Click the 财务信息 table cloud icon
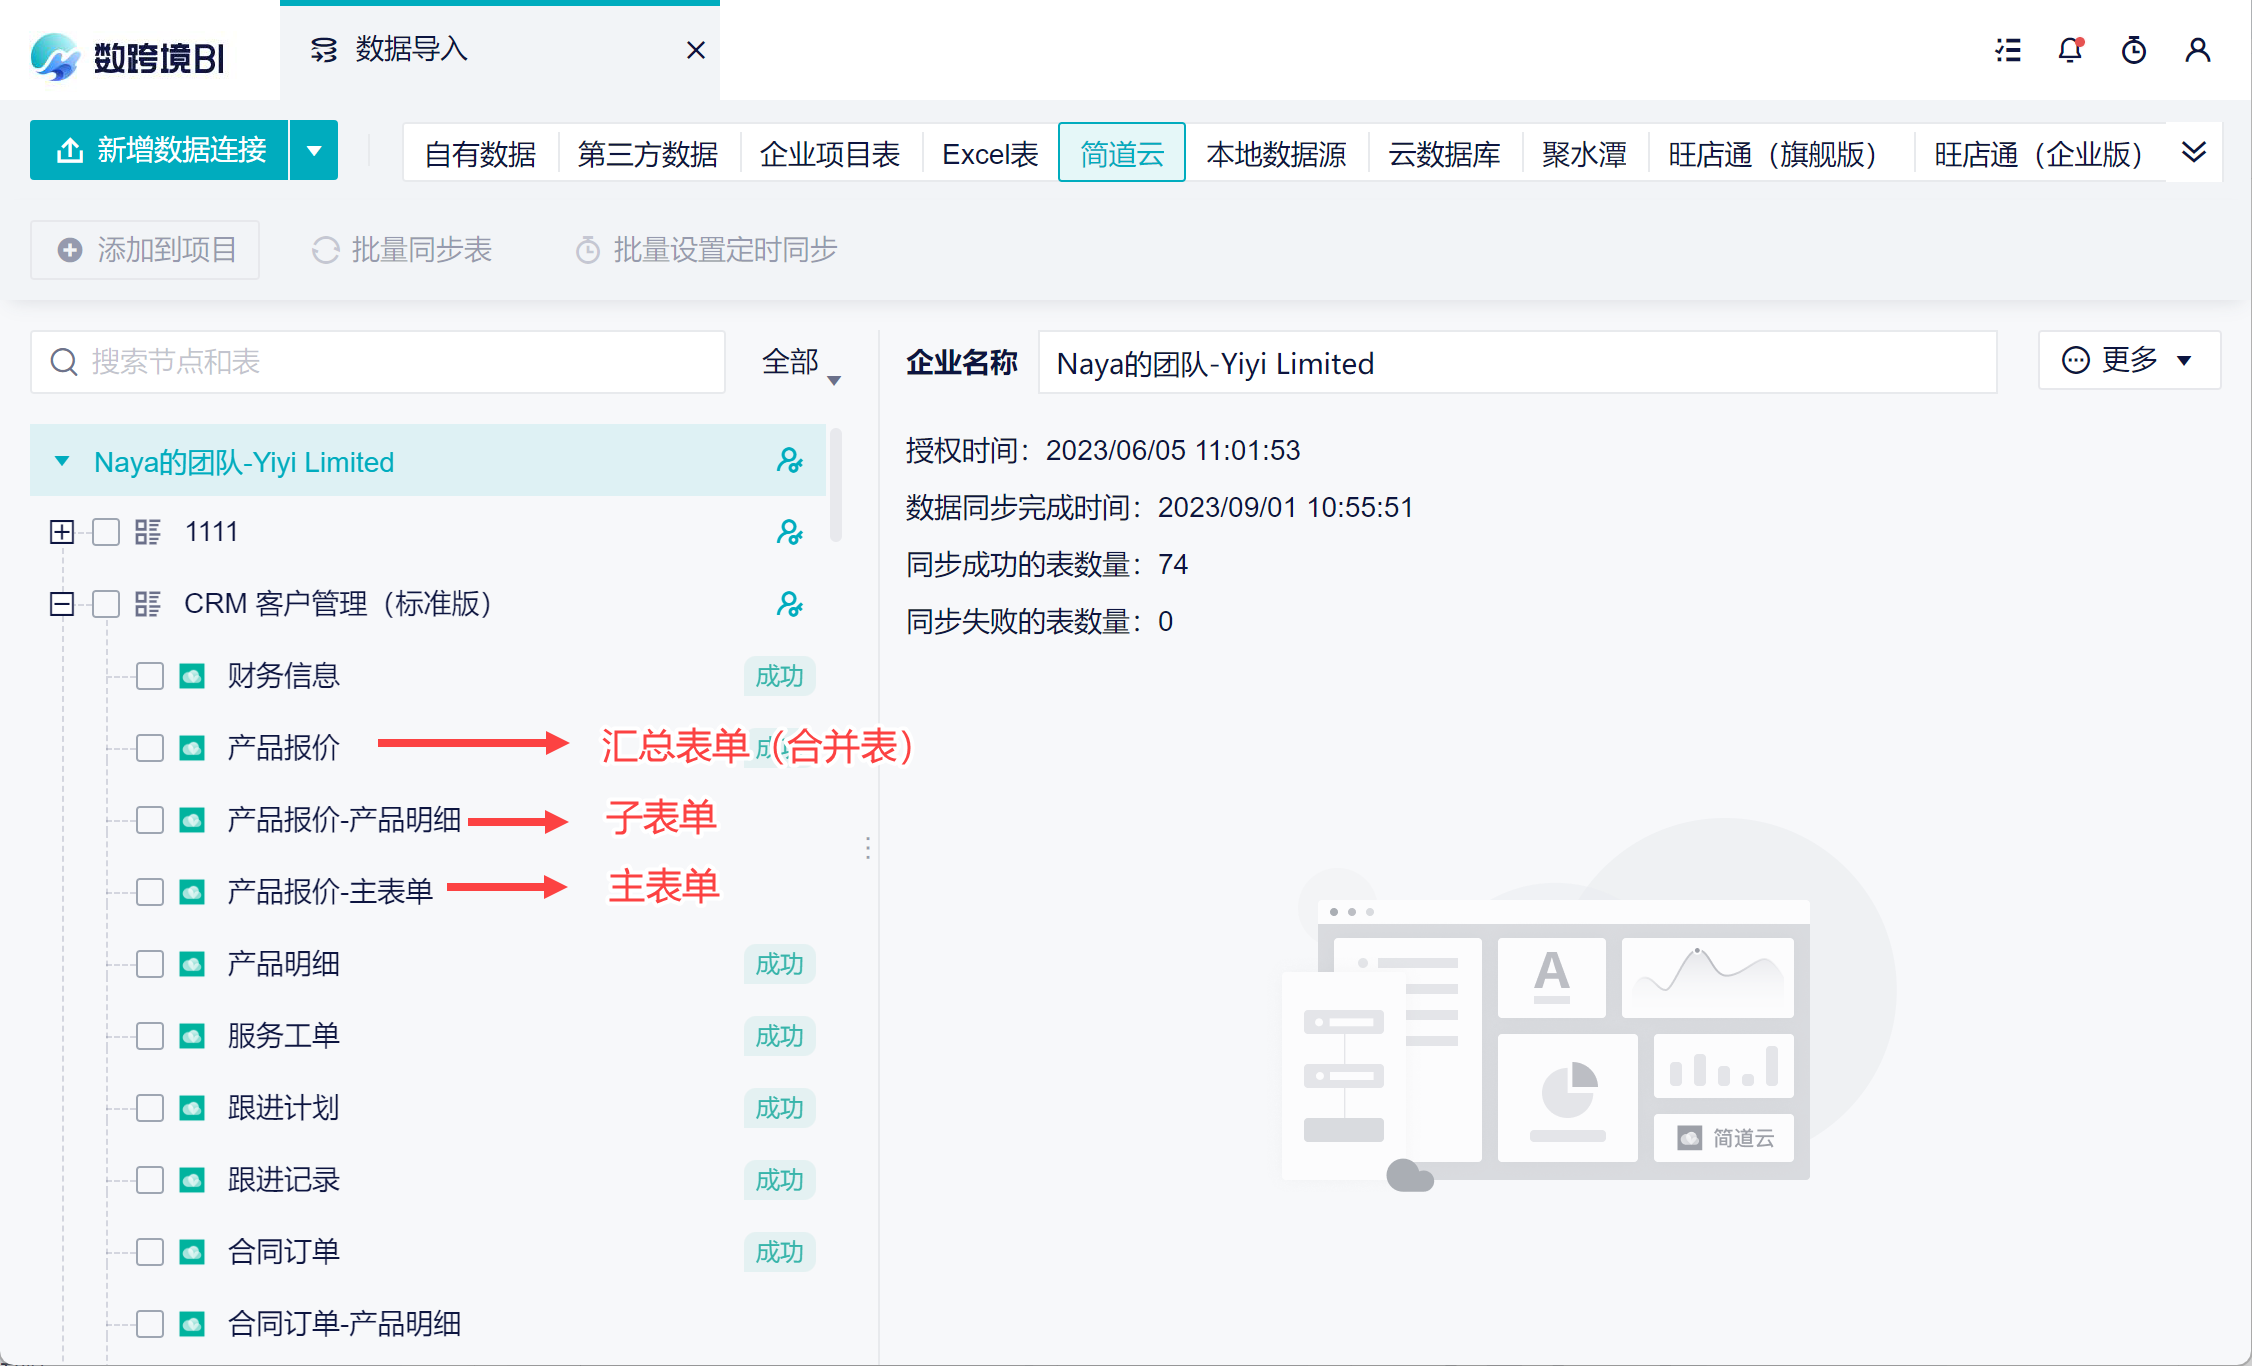Viewport: 2252px width, 1366px height. [x=192, y=676]
